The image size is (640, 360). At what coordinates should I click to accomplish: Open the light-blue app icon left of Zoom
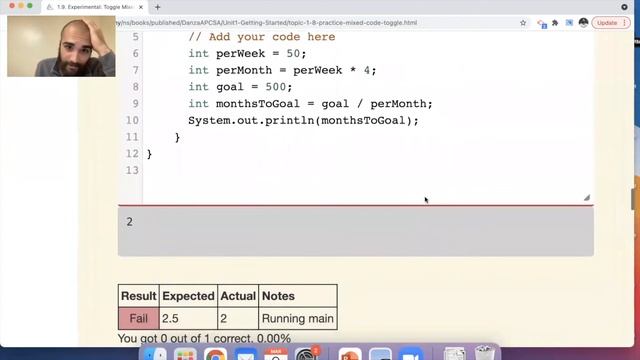(x=380, y=355)
